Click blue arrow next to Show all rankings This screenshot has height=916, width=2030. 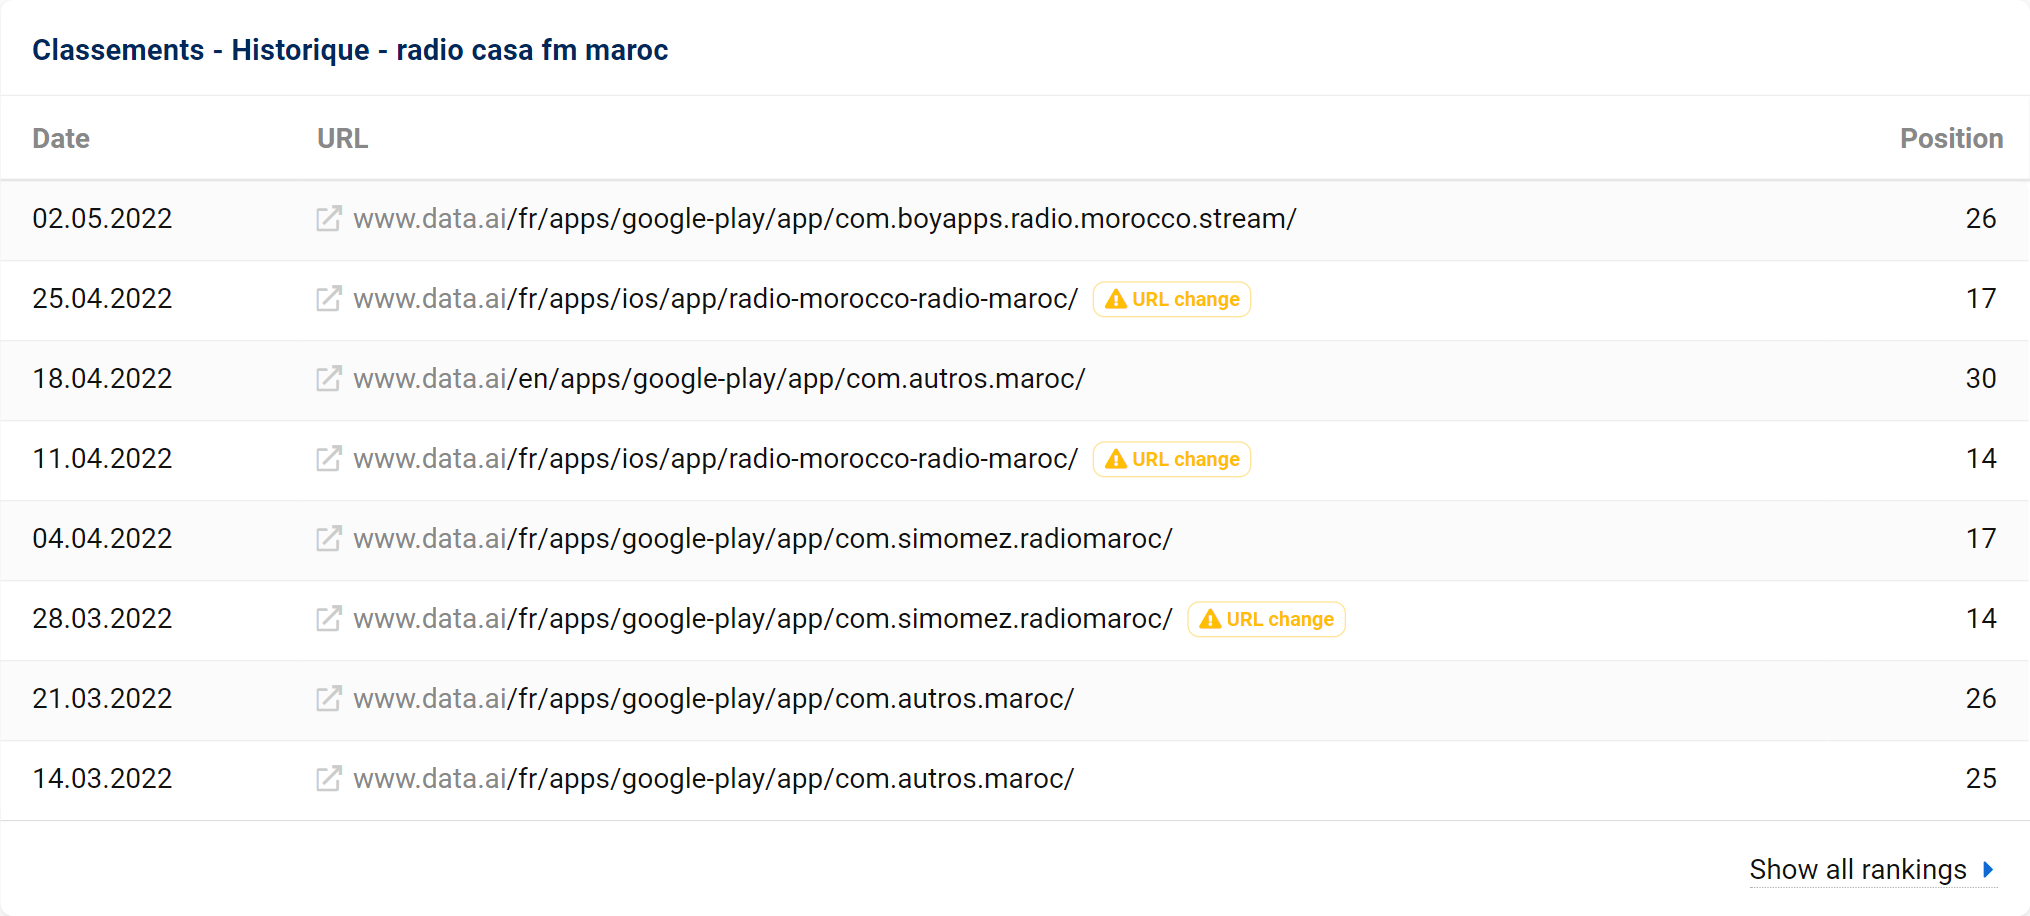point(1988,870)
